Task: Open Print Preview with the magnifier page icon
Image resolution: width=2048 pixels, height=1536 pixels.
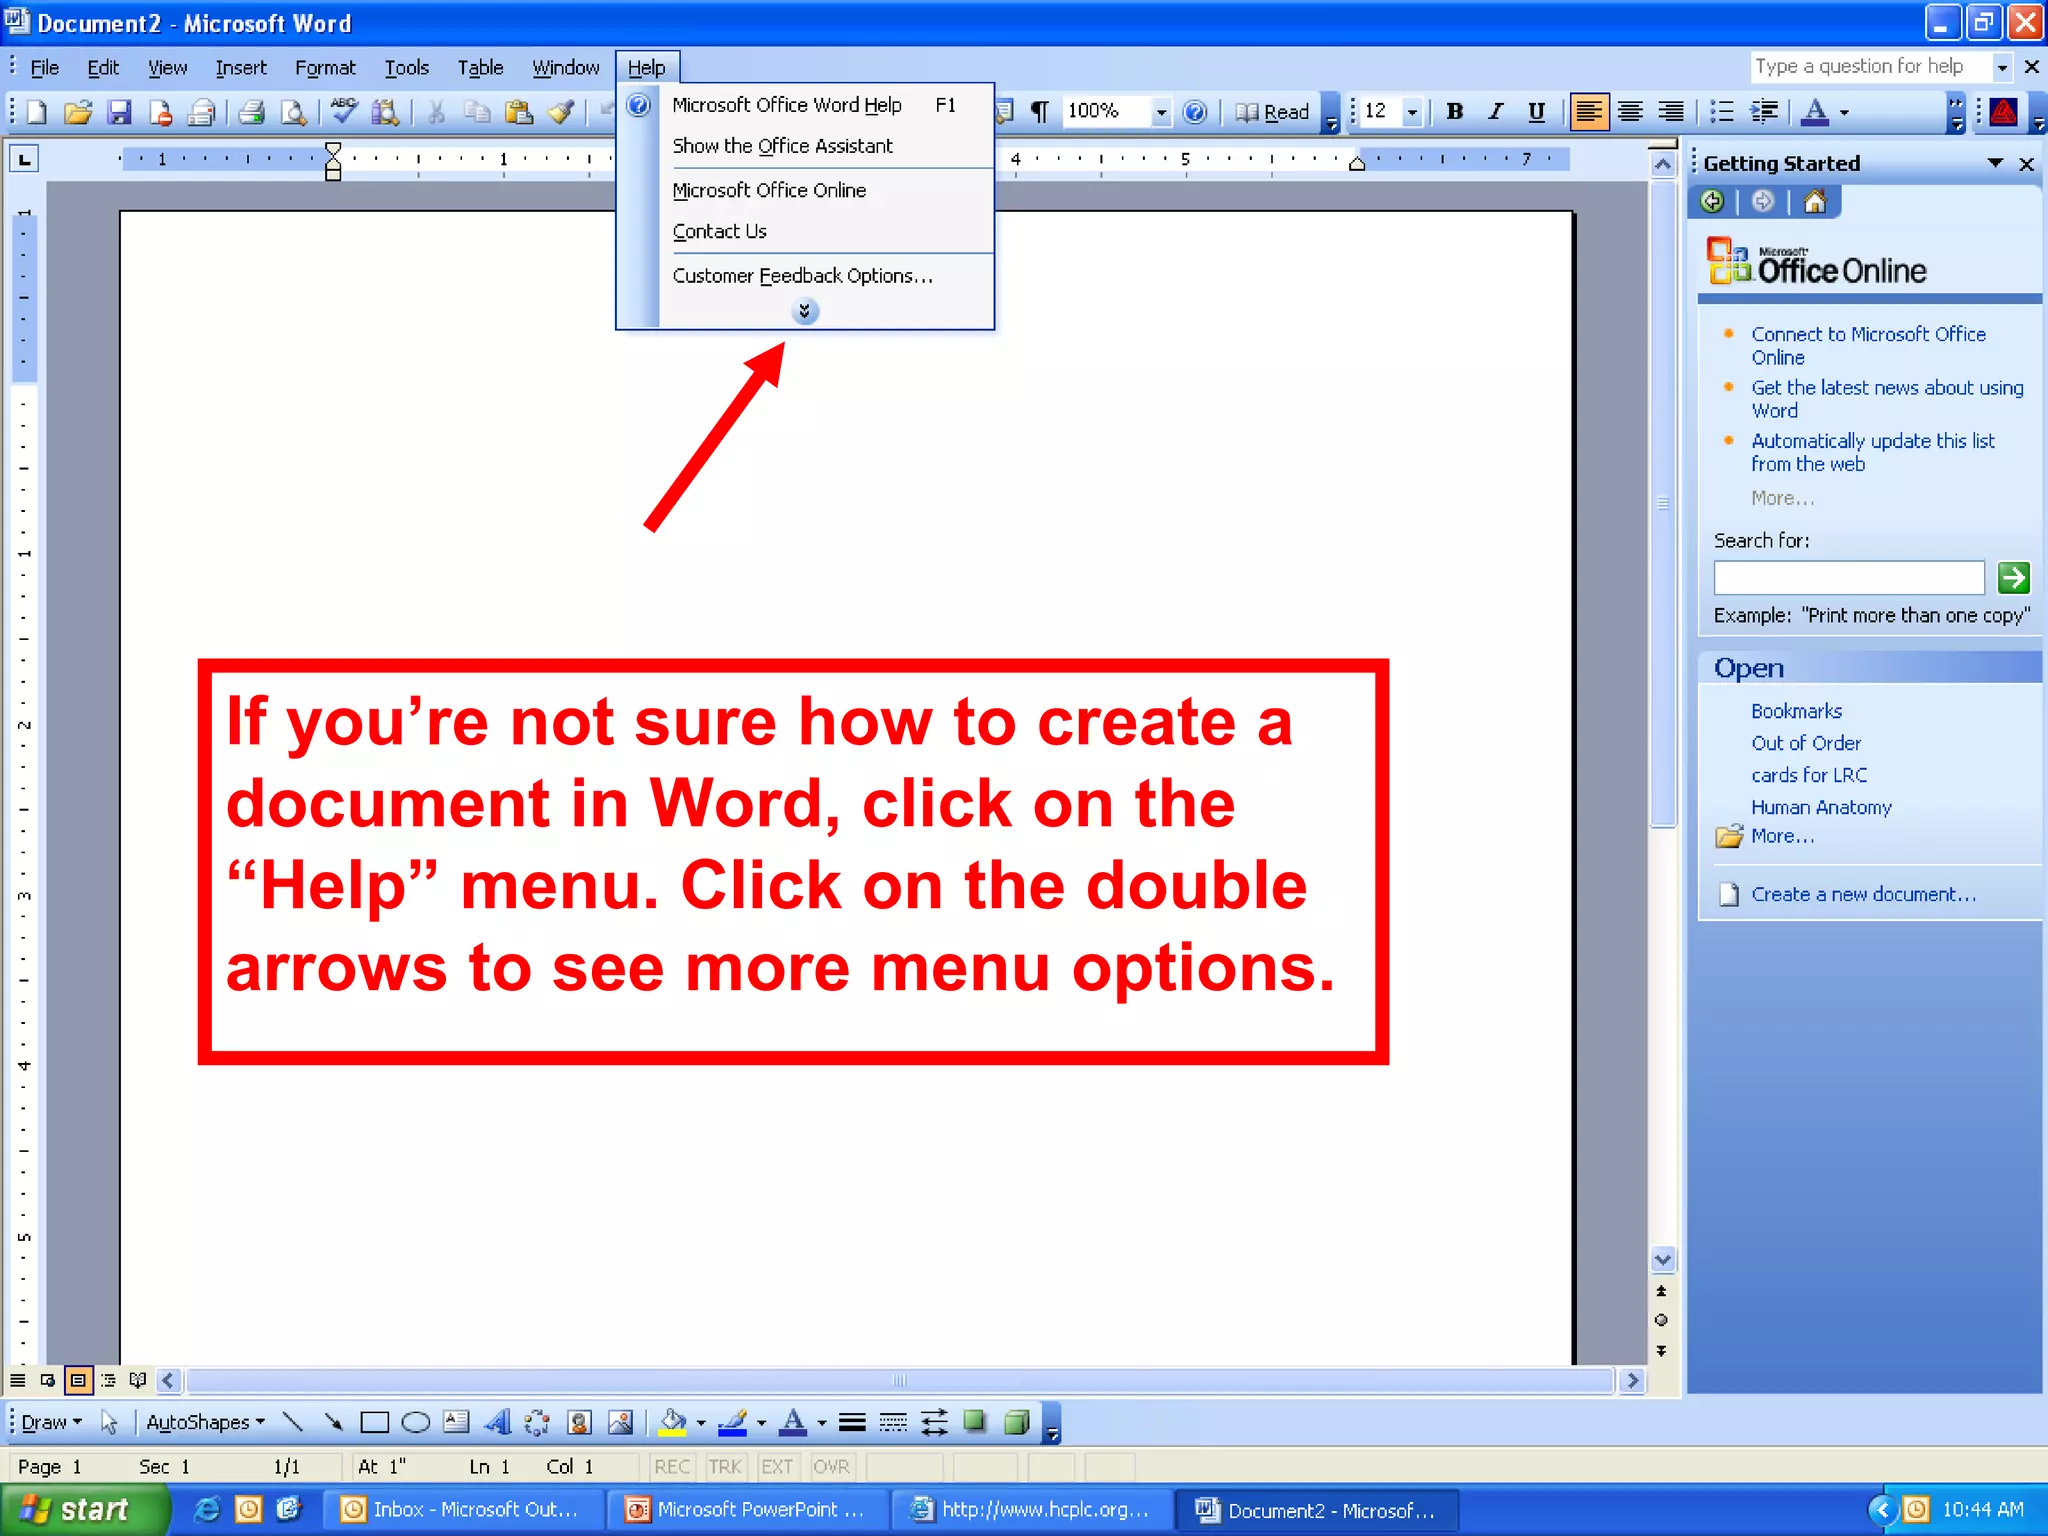Action: pos(293,112)
